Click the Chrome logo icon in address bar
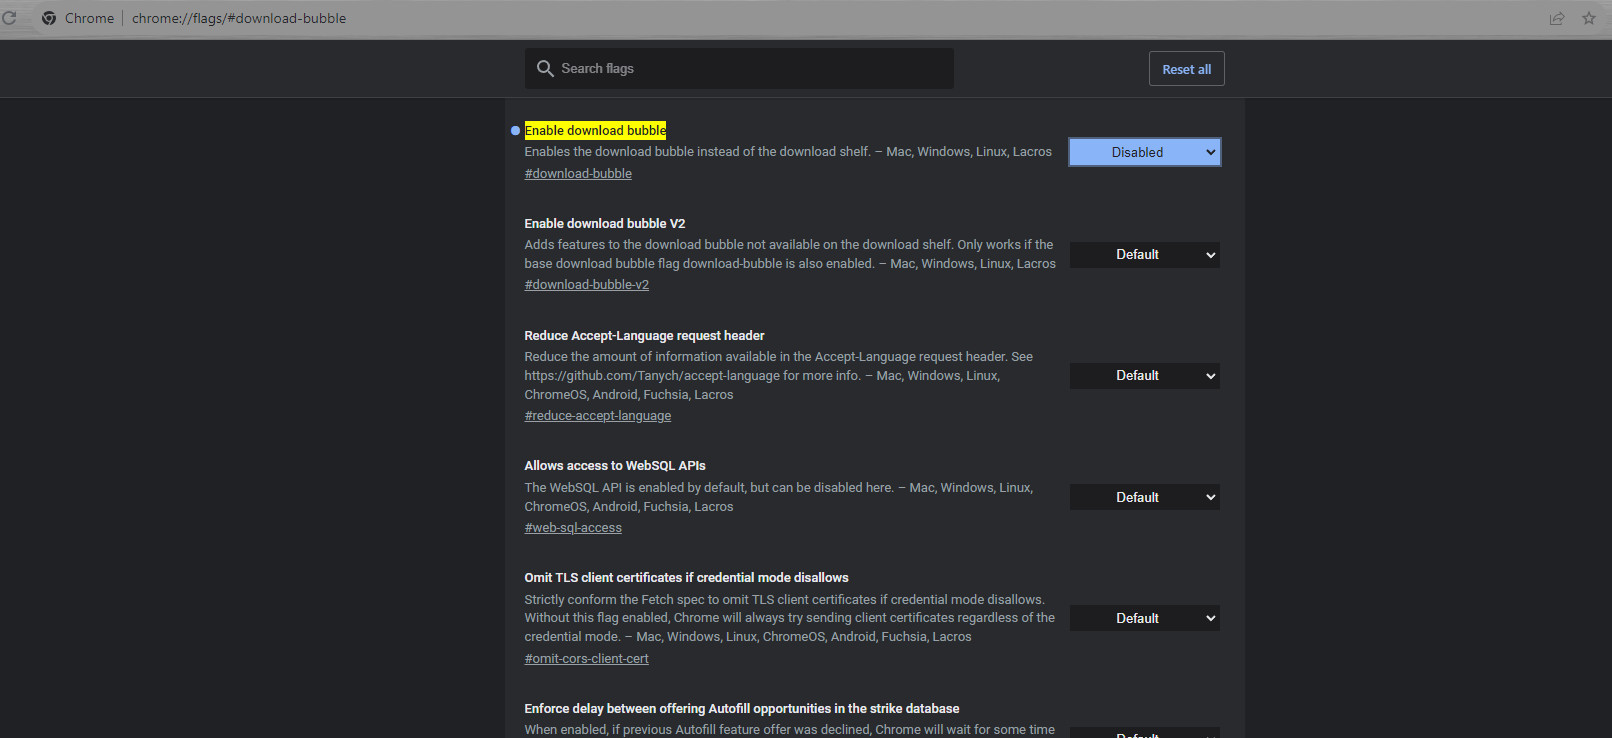Viewport: 1612px width, 738px height. pos(49,18)
